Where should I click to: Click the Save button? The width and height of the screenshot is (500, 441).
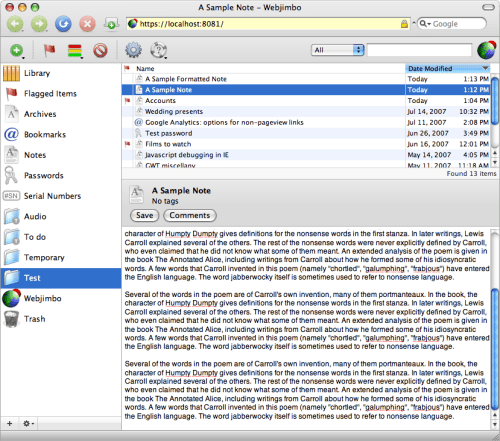(144, 215)
